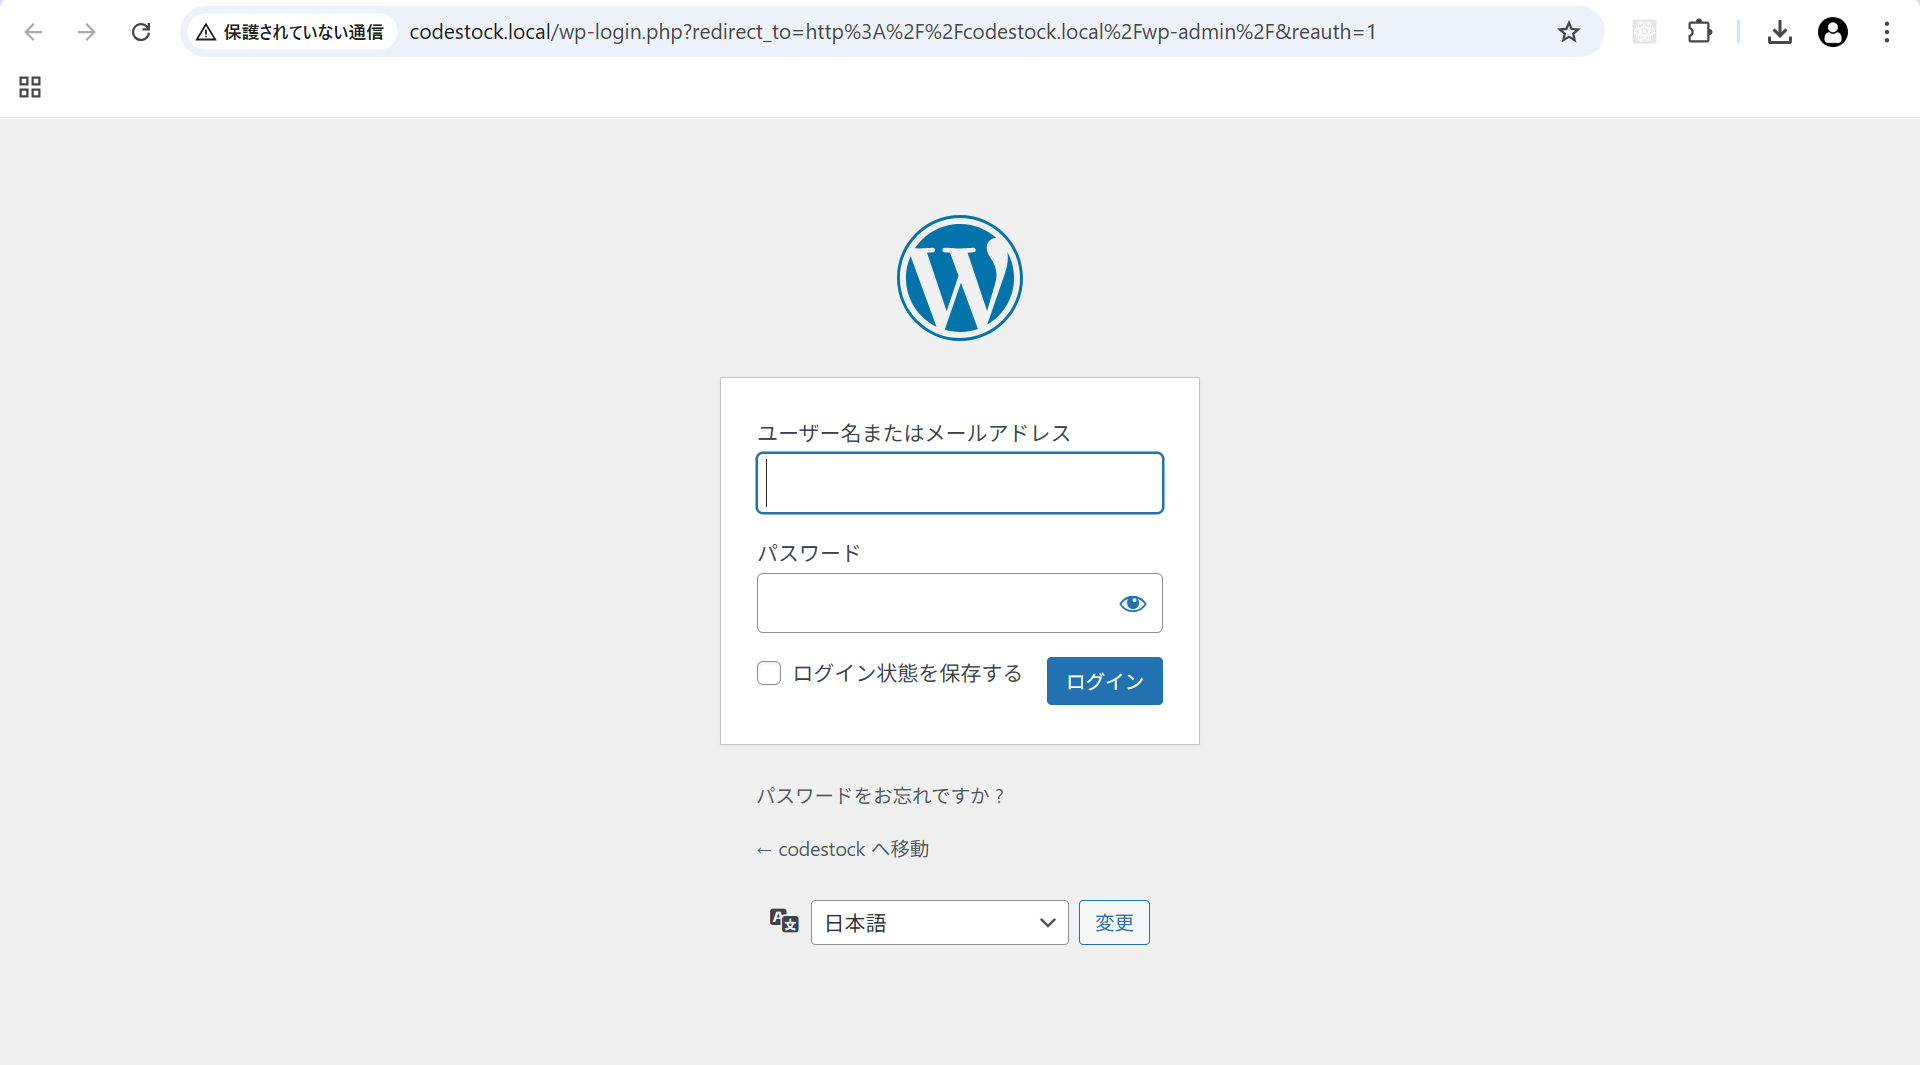Click the WordPress logo above the login form
The image size is (1920, 1065).
coord(959,278)
